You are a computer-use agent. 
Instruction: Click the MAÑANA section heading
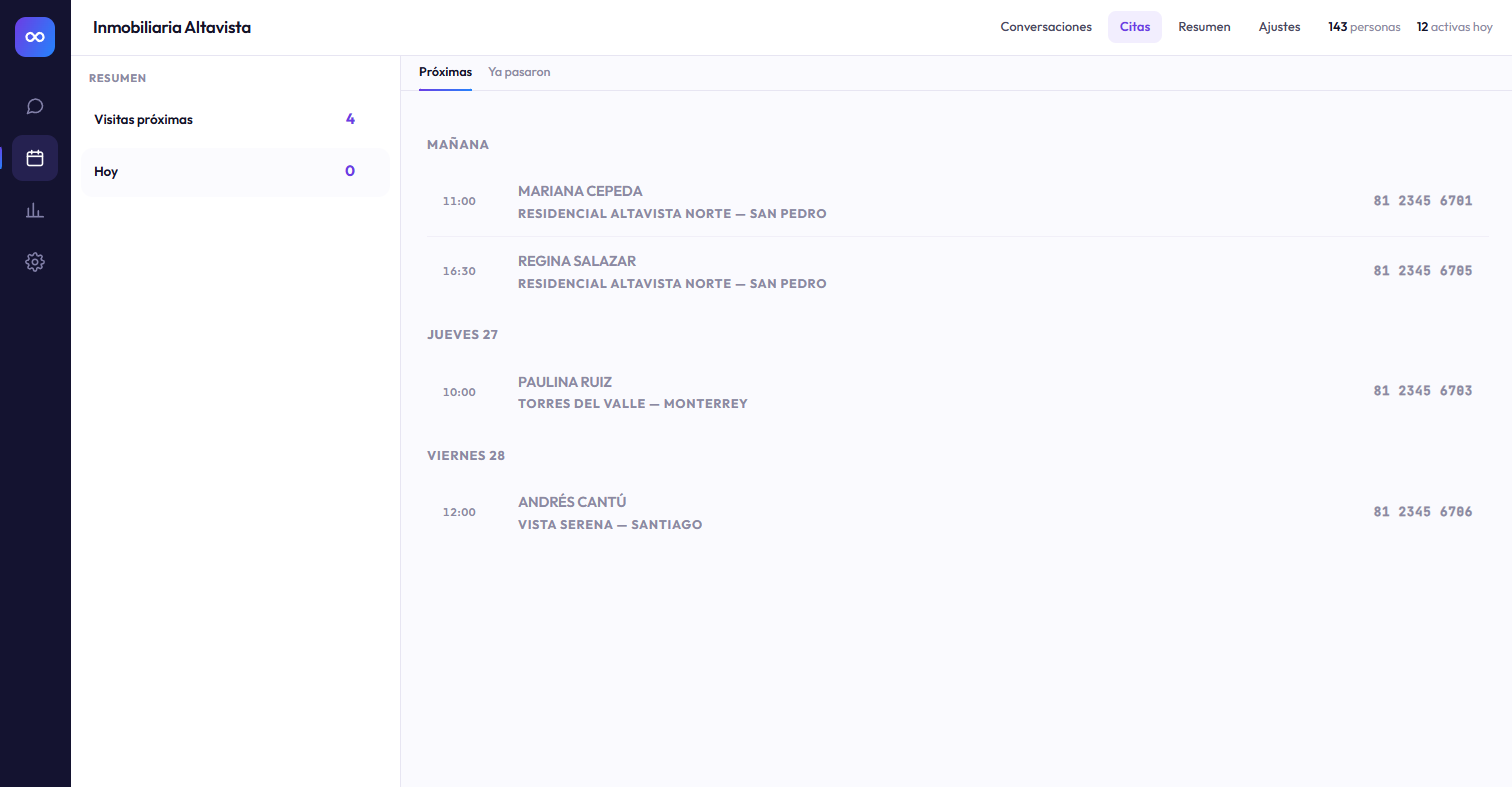458,145
